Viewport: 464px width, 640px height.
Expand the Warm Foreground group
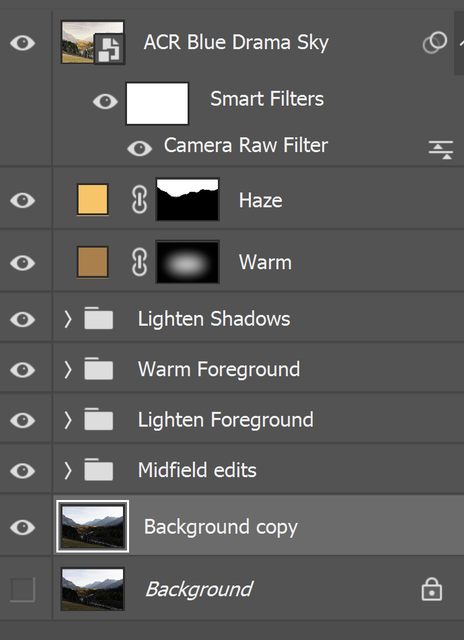[68, 370]
